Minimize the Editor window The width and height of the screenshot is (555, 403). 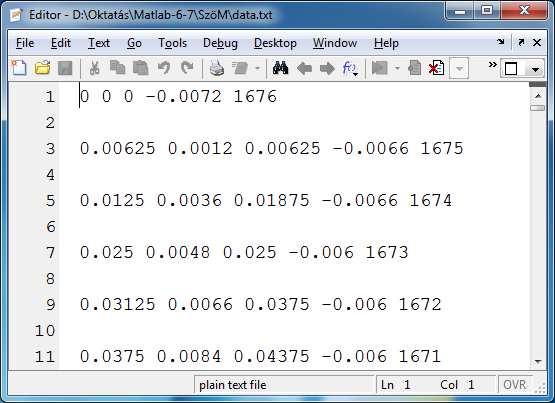460,11
